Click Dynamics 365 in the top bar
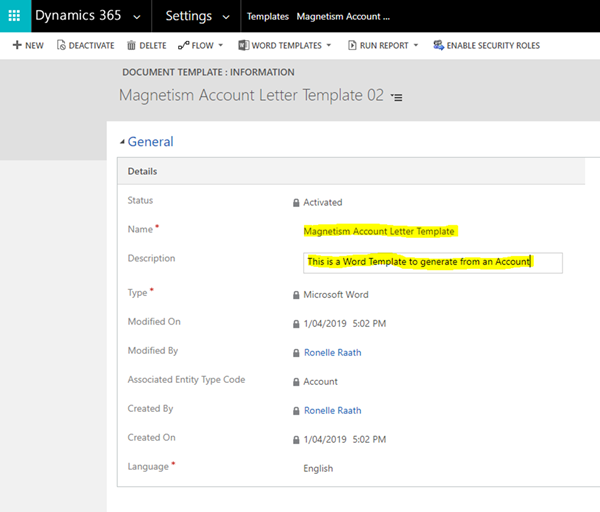The image size is (600, 512). coord(78,17)
